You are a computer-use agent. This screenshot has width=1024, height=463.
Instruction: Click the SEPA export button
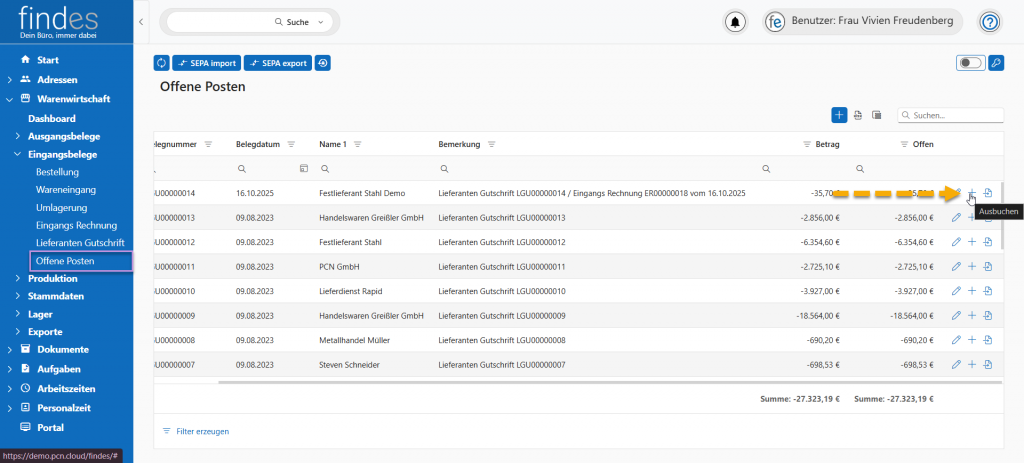coord(277,63)
